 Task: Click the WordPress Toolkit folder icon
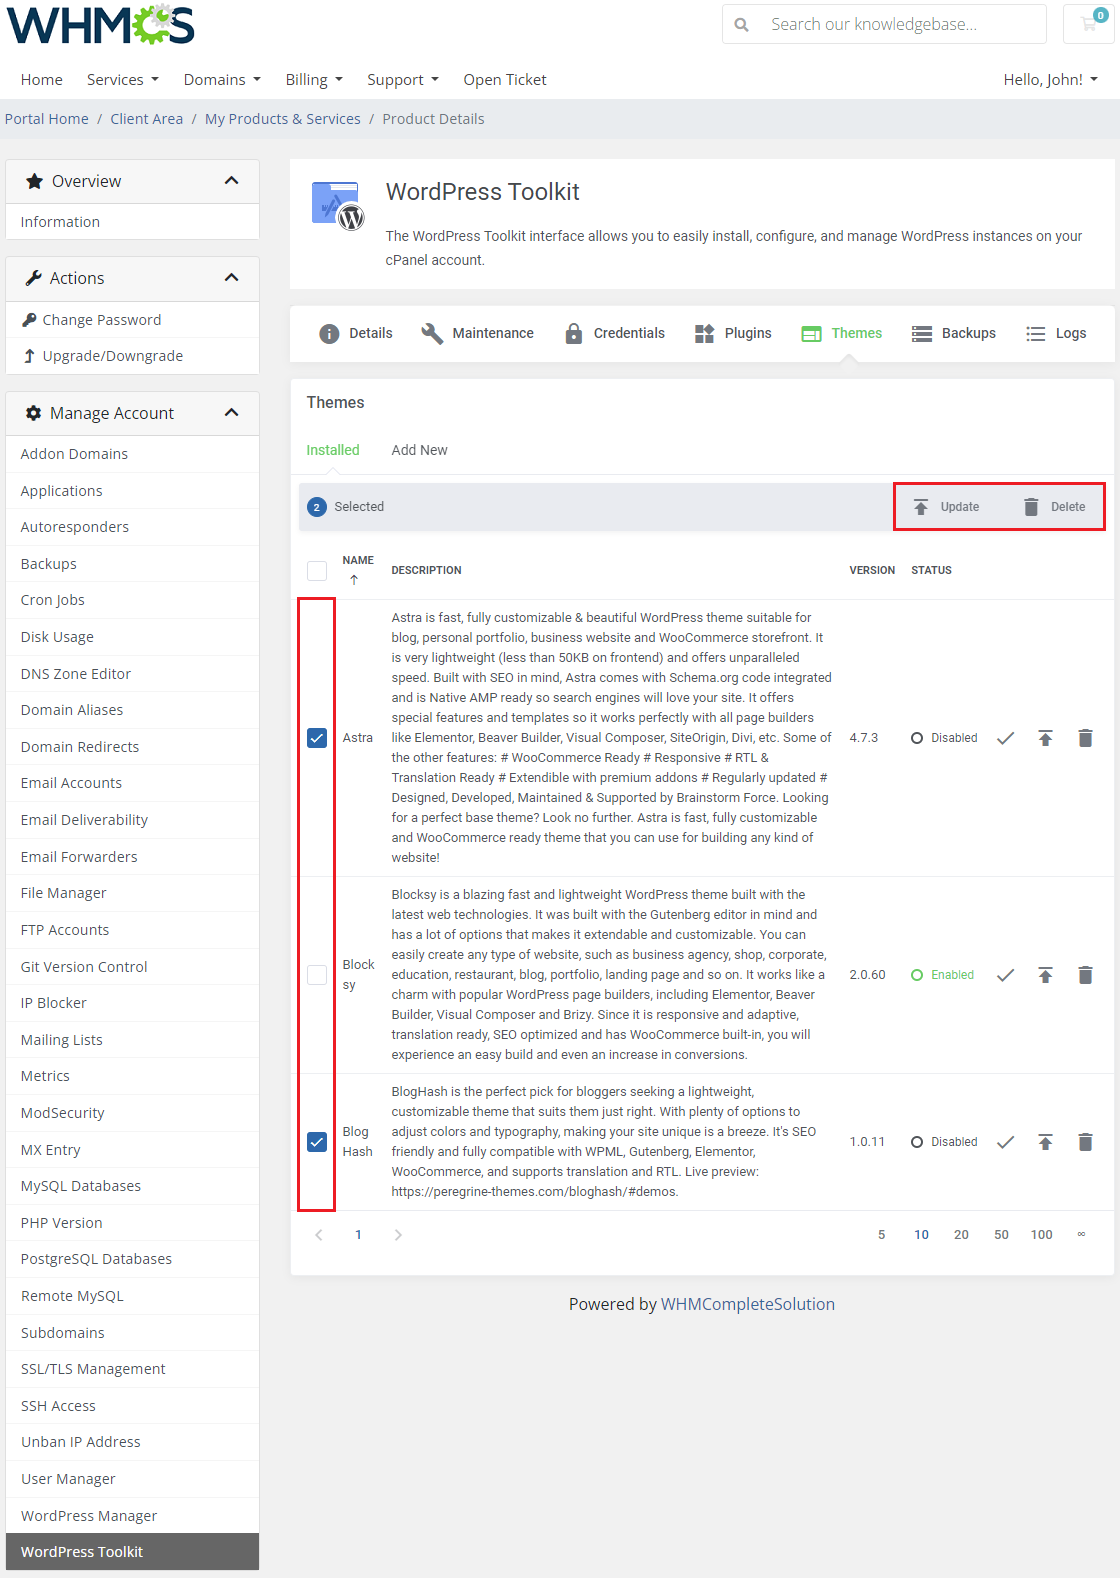[338, 205]
